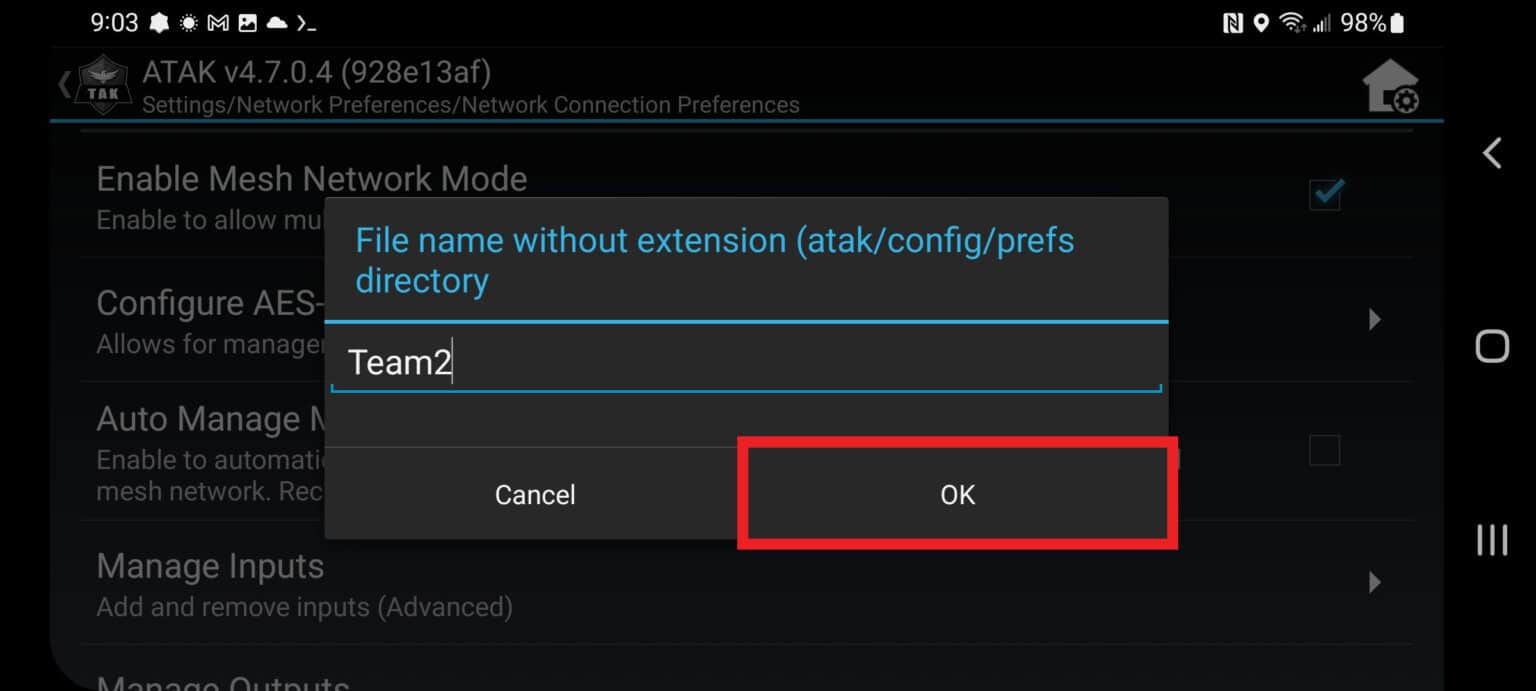Open the recent apps button
1536x691 pixels.
(1492, 540)
